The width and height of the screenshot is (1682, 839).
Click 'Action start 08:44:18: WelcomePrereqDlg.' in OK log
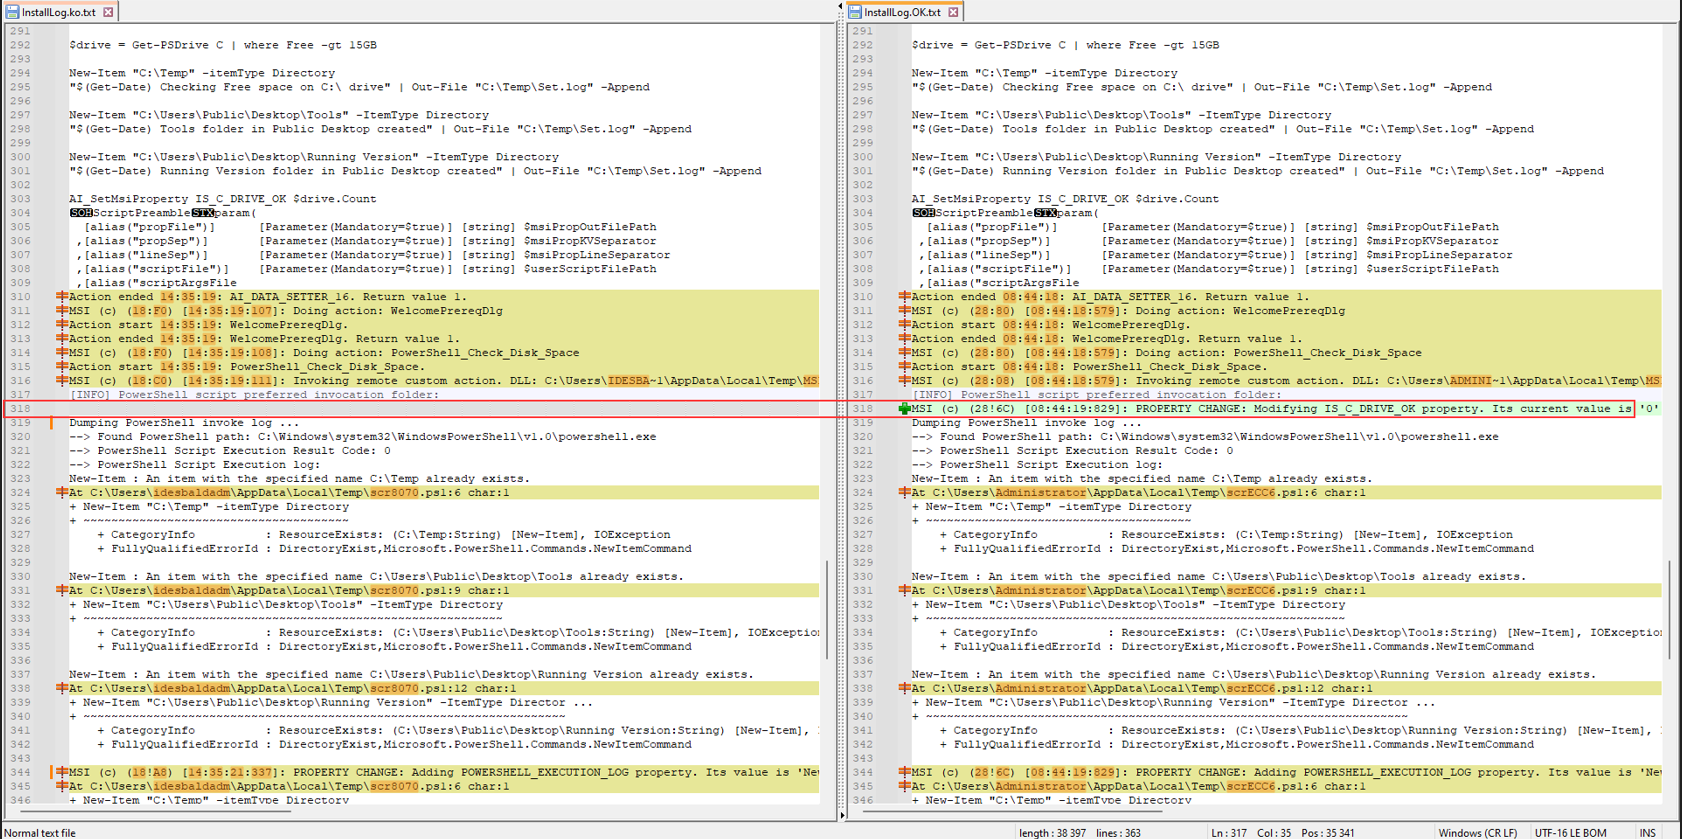point(1051,325)
